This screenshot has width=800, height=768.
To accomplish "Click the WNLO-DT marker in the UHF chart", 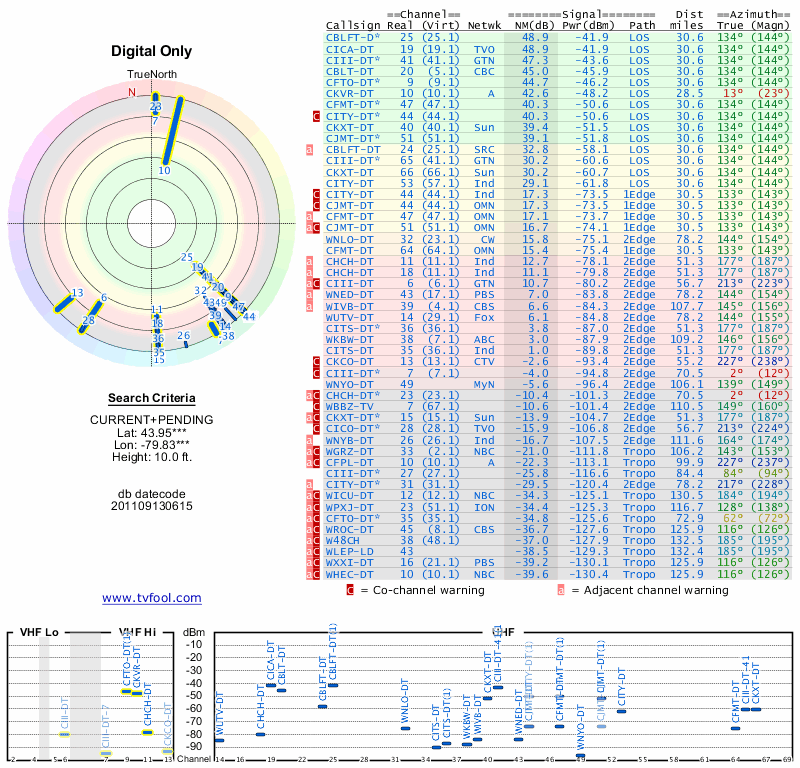I will click(x=406, y=728).
